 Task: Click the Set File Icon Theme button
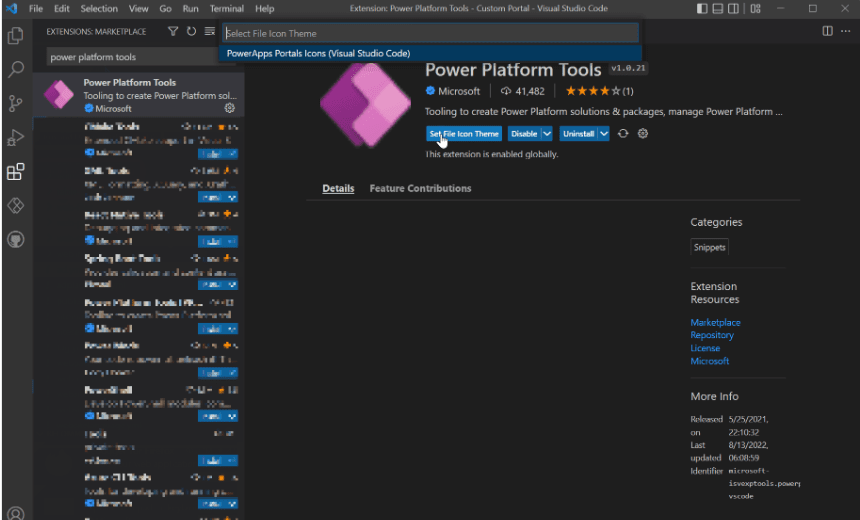point(464,134)
